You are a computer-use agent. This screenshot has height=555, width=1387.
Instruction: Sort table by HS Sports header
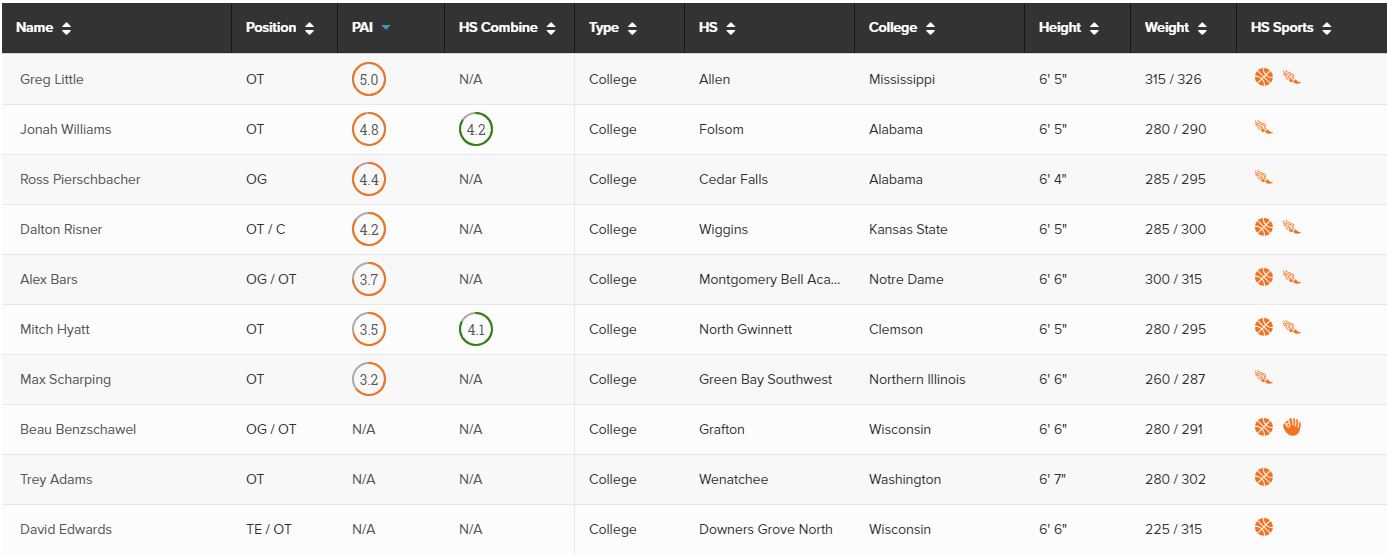point(1291,28)
